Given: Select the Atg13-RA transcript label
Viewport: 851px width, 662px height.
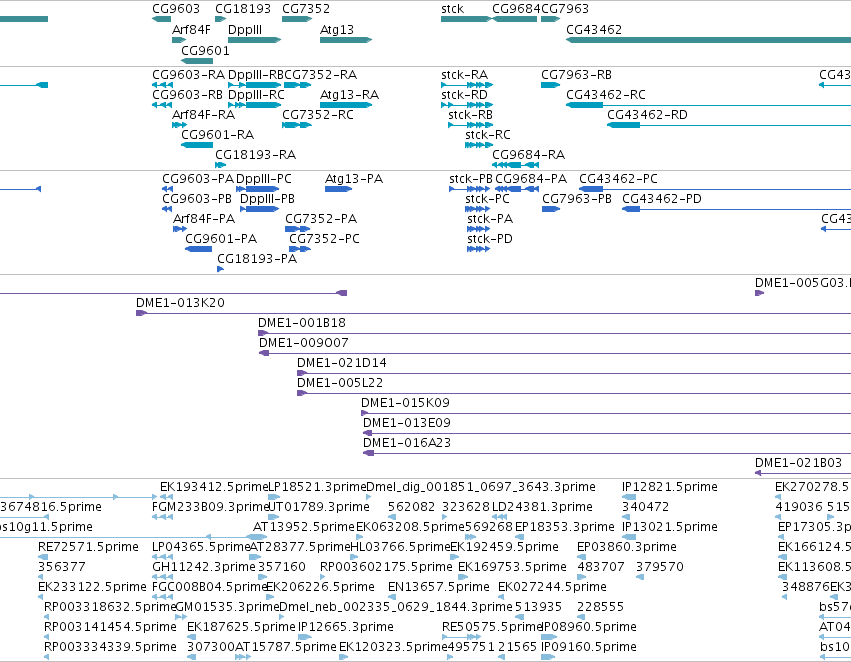Looking at the screenshot, I should pos(349,95).
